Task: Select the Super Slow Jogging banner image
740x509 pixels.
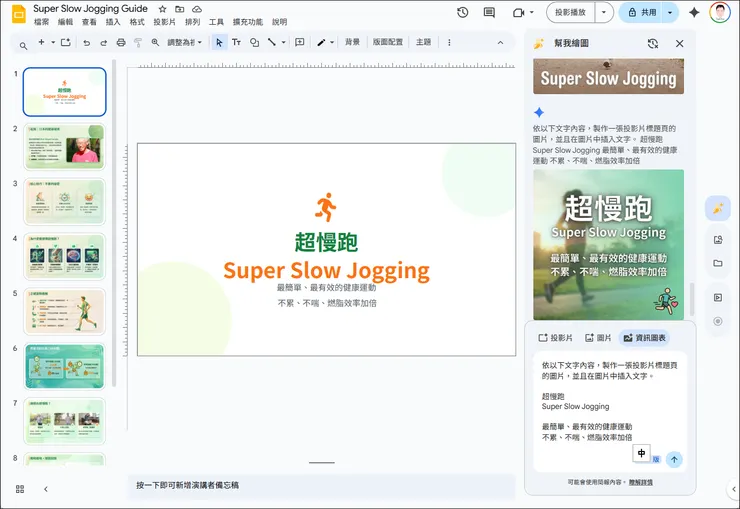Action: click(x=608, y=76)
